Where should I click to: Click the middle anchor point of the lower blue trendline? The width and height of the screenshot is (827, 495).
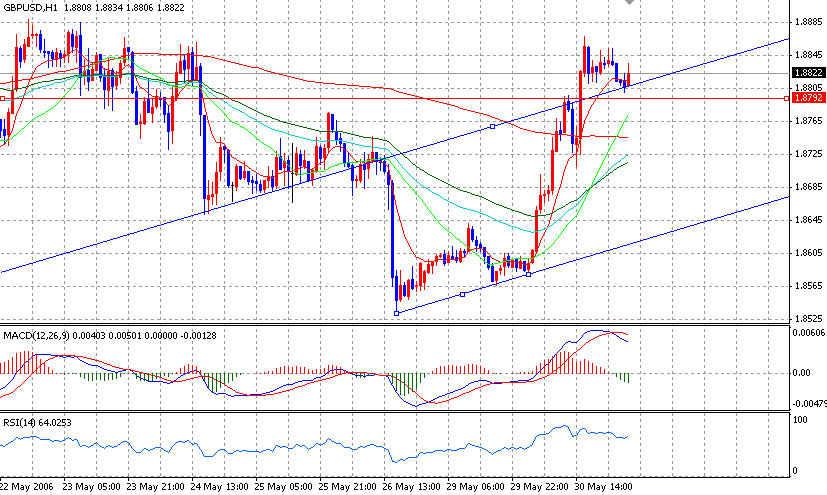[x=463, y=294]
